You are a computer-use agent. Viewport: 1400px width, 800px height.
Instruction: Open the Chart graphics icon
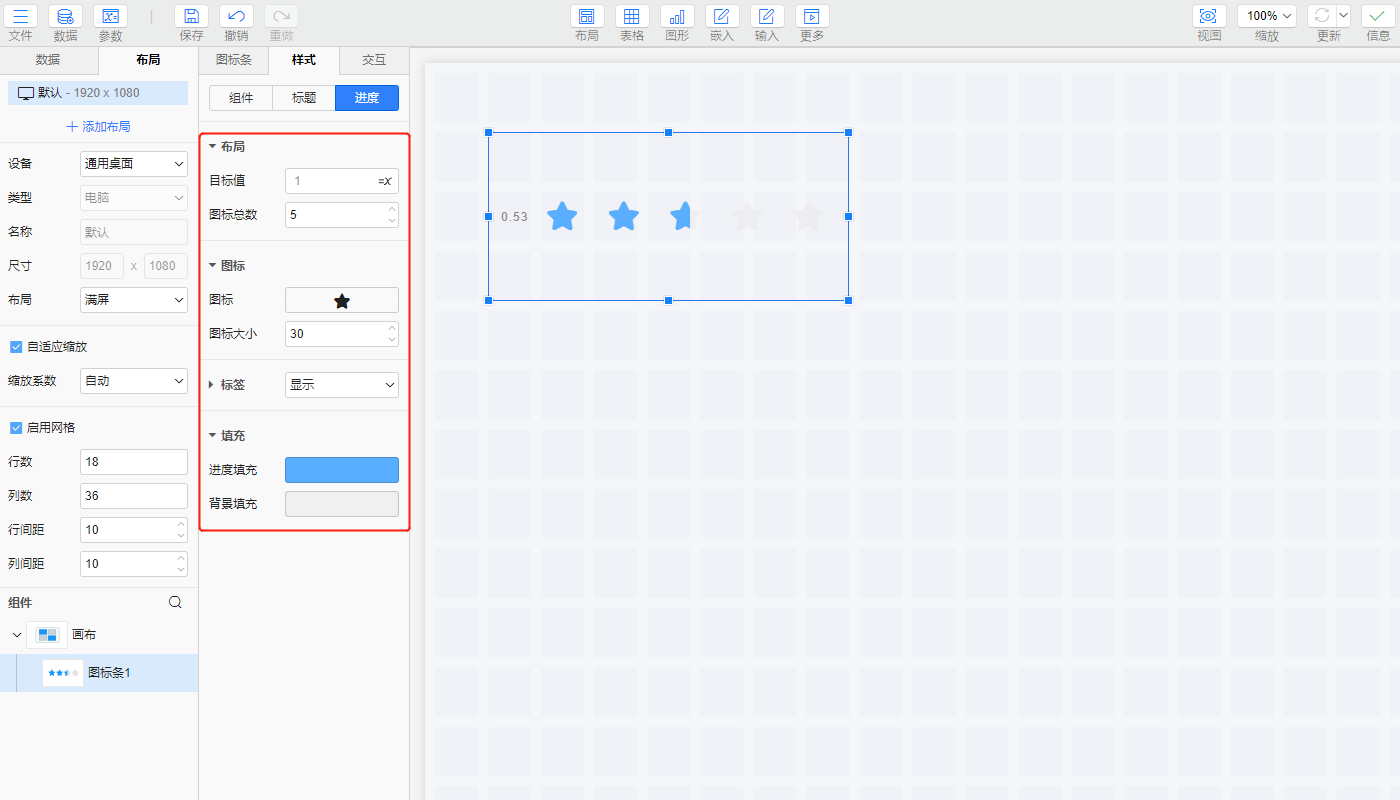click(x=677, y=17)
